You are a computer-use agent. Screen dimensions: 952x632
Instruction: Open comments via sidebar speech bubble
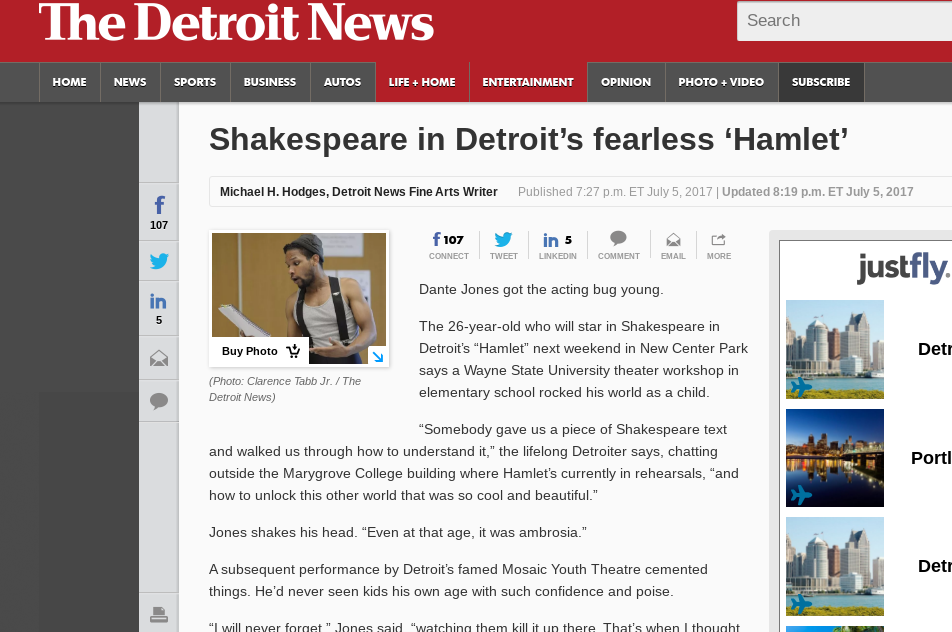click(x=159, y=401)
